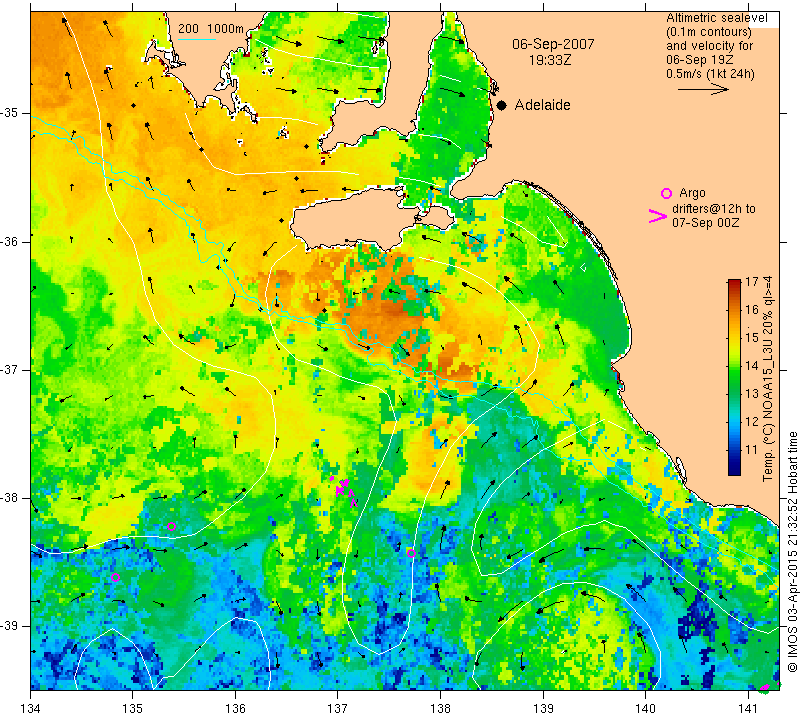Click '07-Sep 00Z' legend text
This screenshot has width=800, height=720.
tap(706, 222)
